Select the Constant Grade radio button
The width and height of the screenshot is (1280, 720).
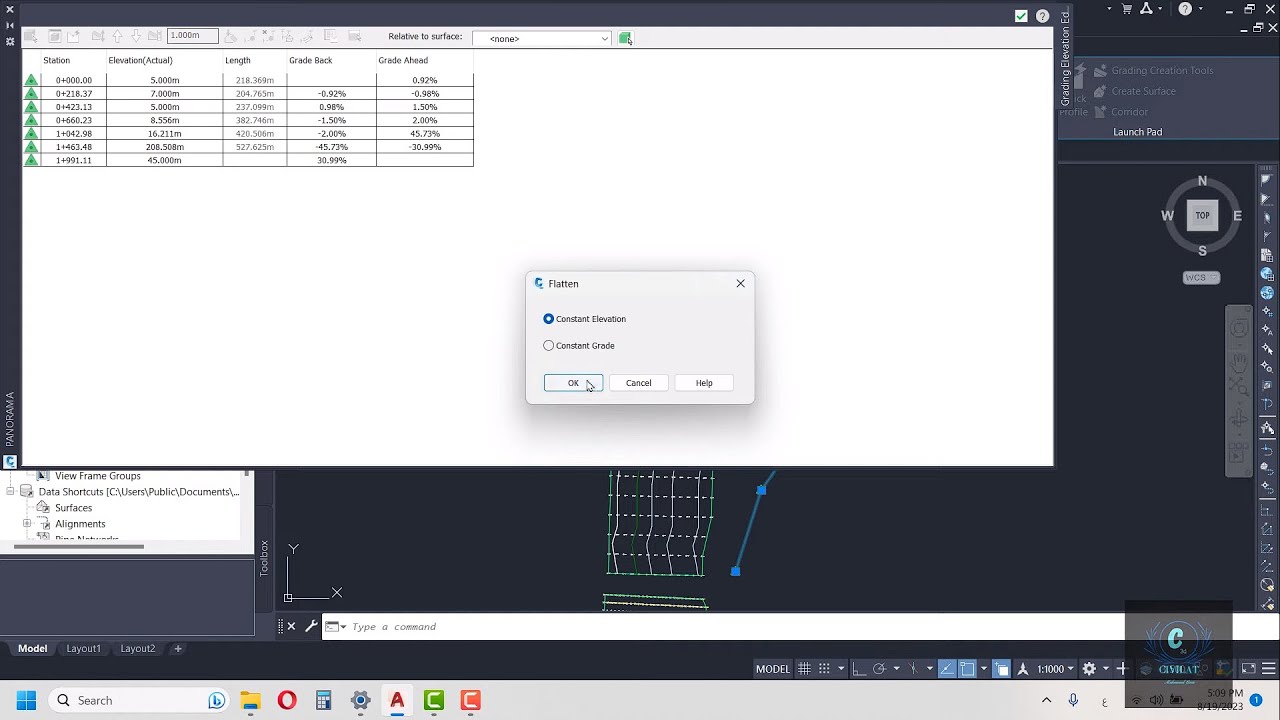[x=548, y=346]
